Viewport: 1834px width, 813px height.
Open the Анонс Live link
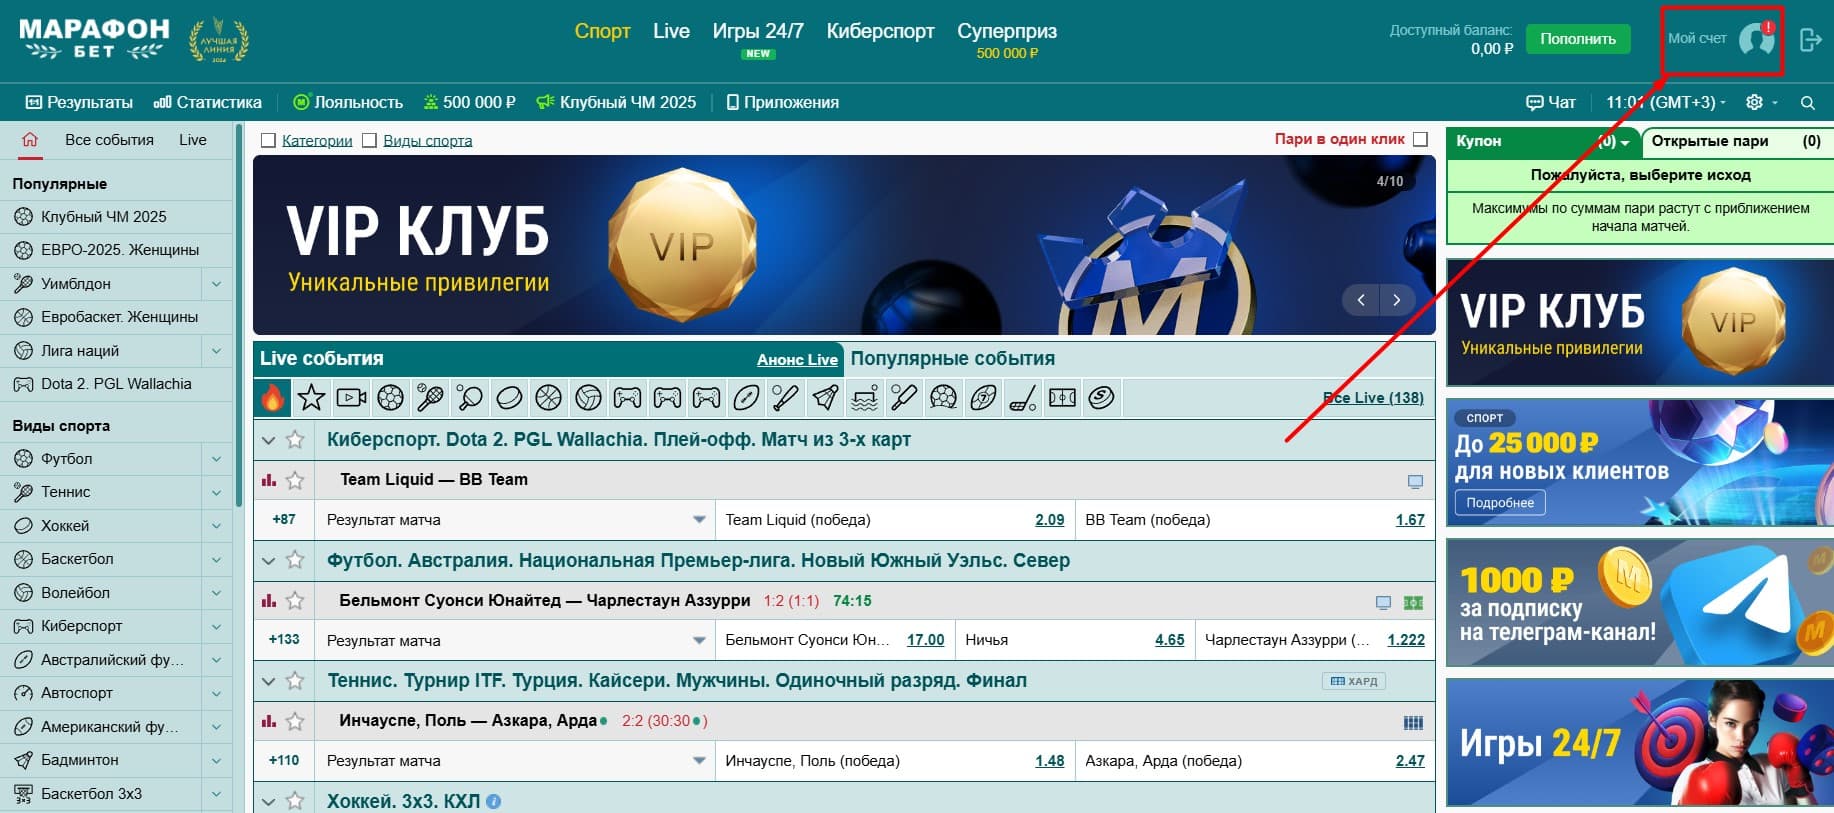pyautogui.click(x=797, y=360)
